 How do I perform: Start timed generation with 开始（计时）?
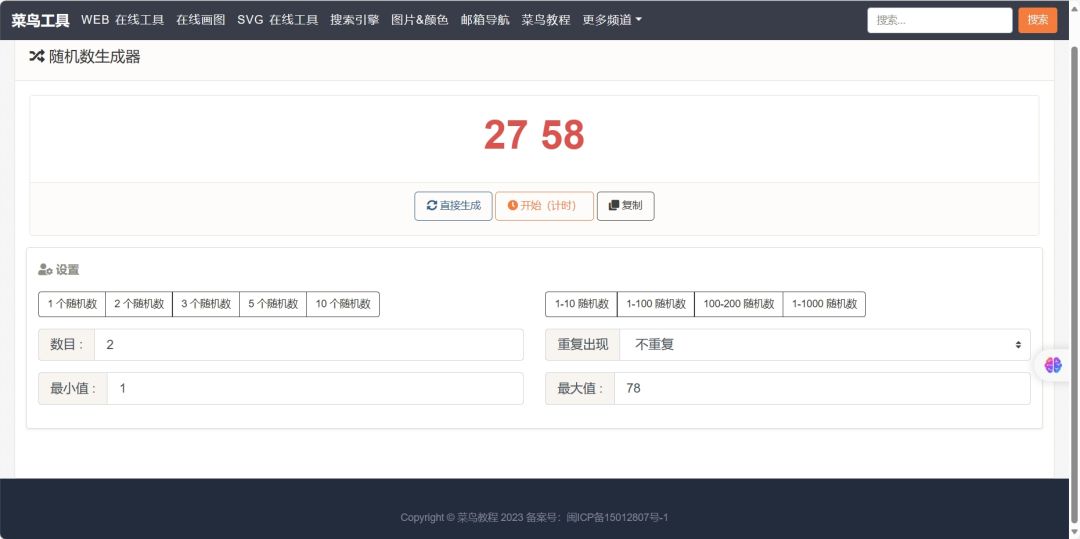[x=544, y=206]
